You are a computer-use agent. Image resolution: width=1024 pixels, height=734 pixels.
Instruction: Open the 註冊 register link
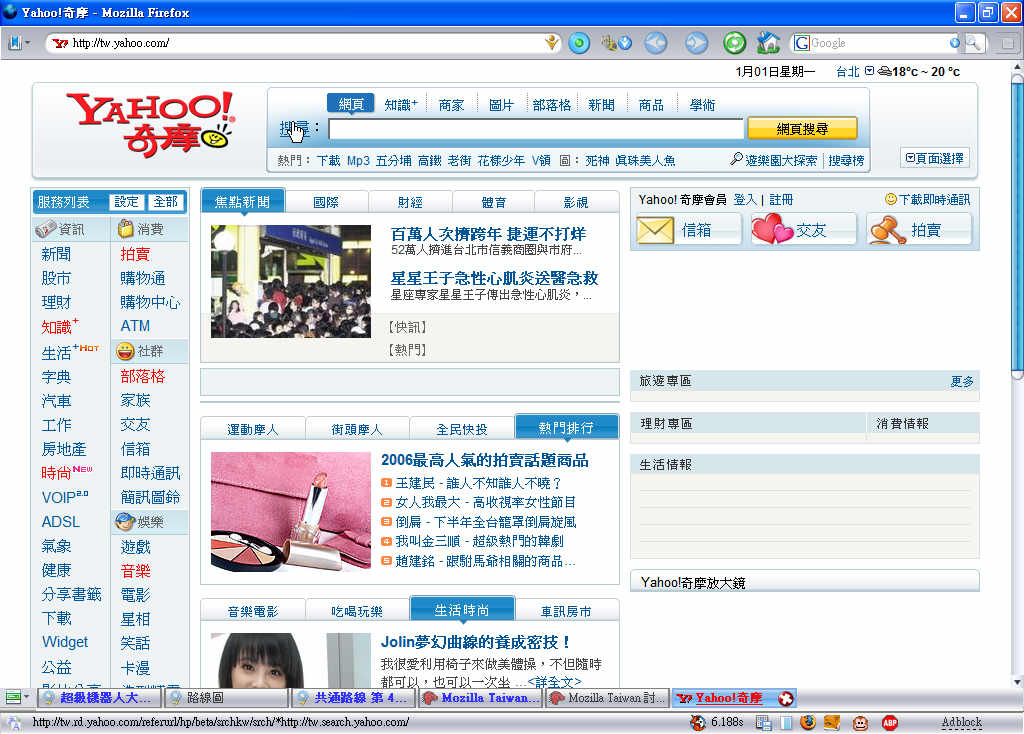781,199
